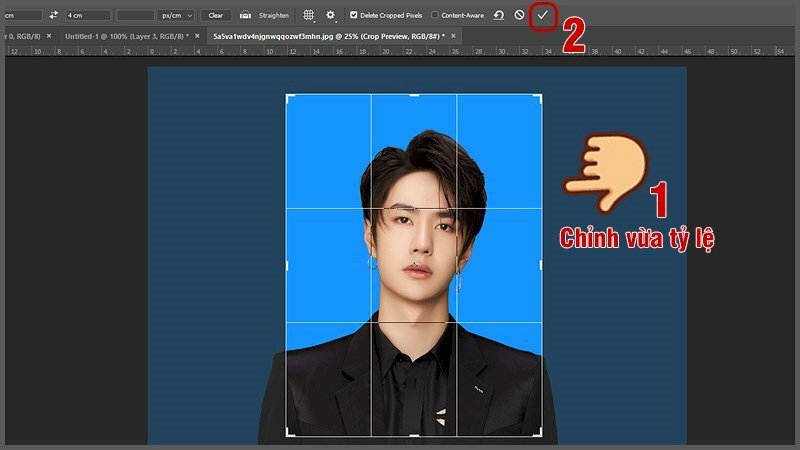Commit the crop with the checkmark icon
The width and height of the screenshot is (800, 450).
point(542,15)
